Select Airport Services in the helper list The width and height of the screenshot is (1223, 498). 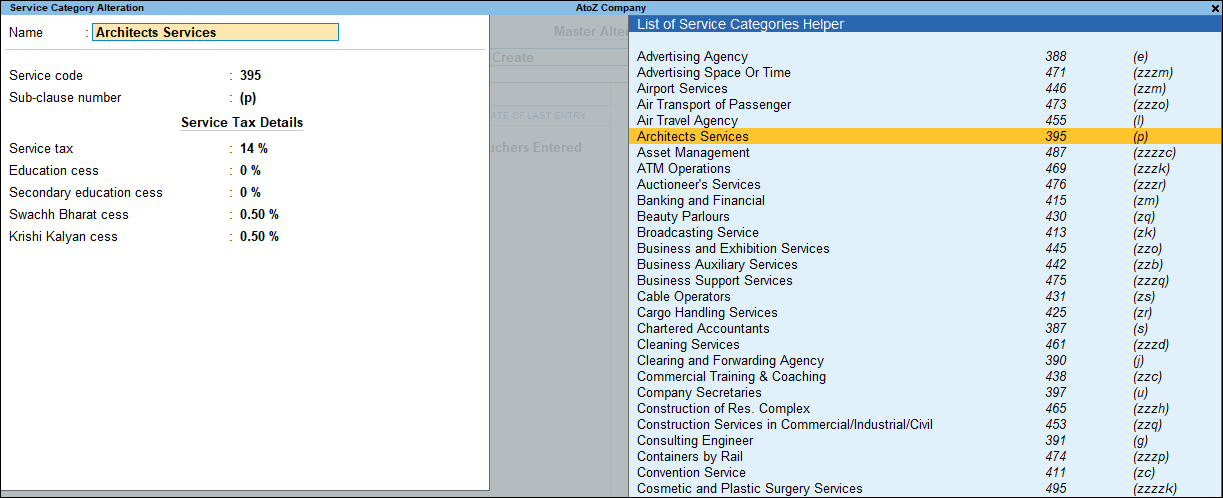point(925,88)
